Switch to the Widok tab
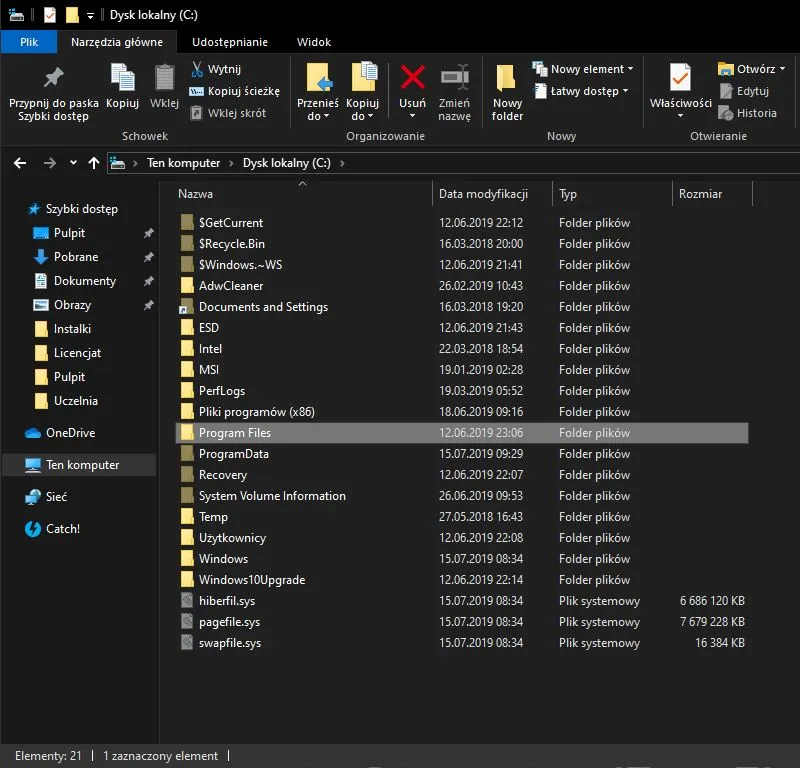This screenshot has height=768, width=800. point(313,42)
